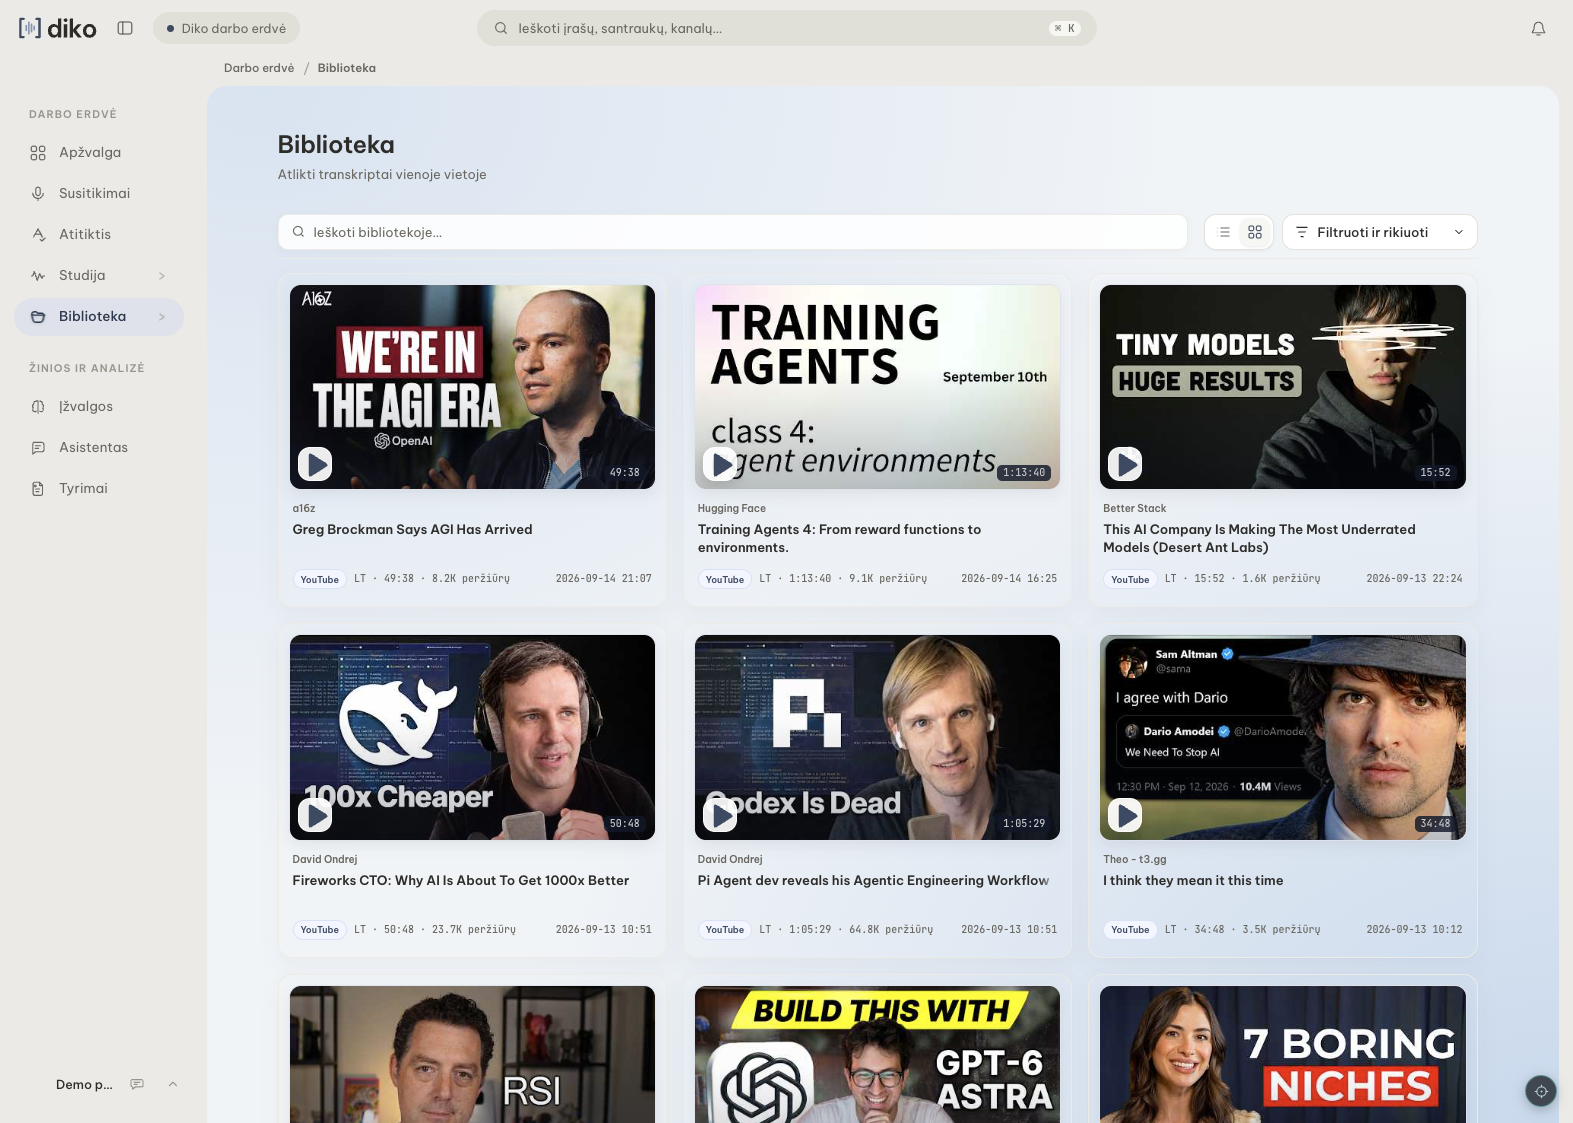
Task: Open Atitiktis page
Action: (99, 235)
